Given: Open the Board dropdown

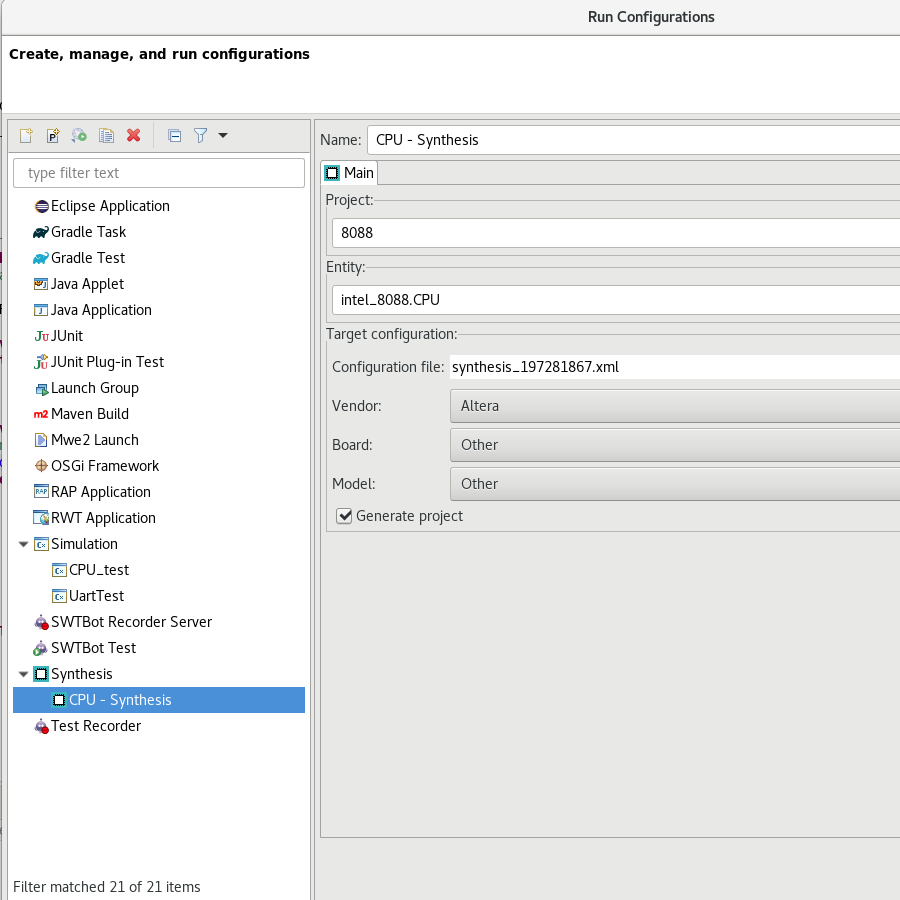Looking at the screenshot, I should (x=675, y=445).
